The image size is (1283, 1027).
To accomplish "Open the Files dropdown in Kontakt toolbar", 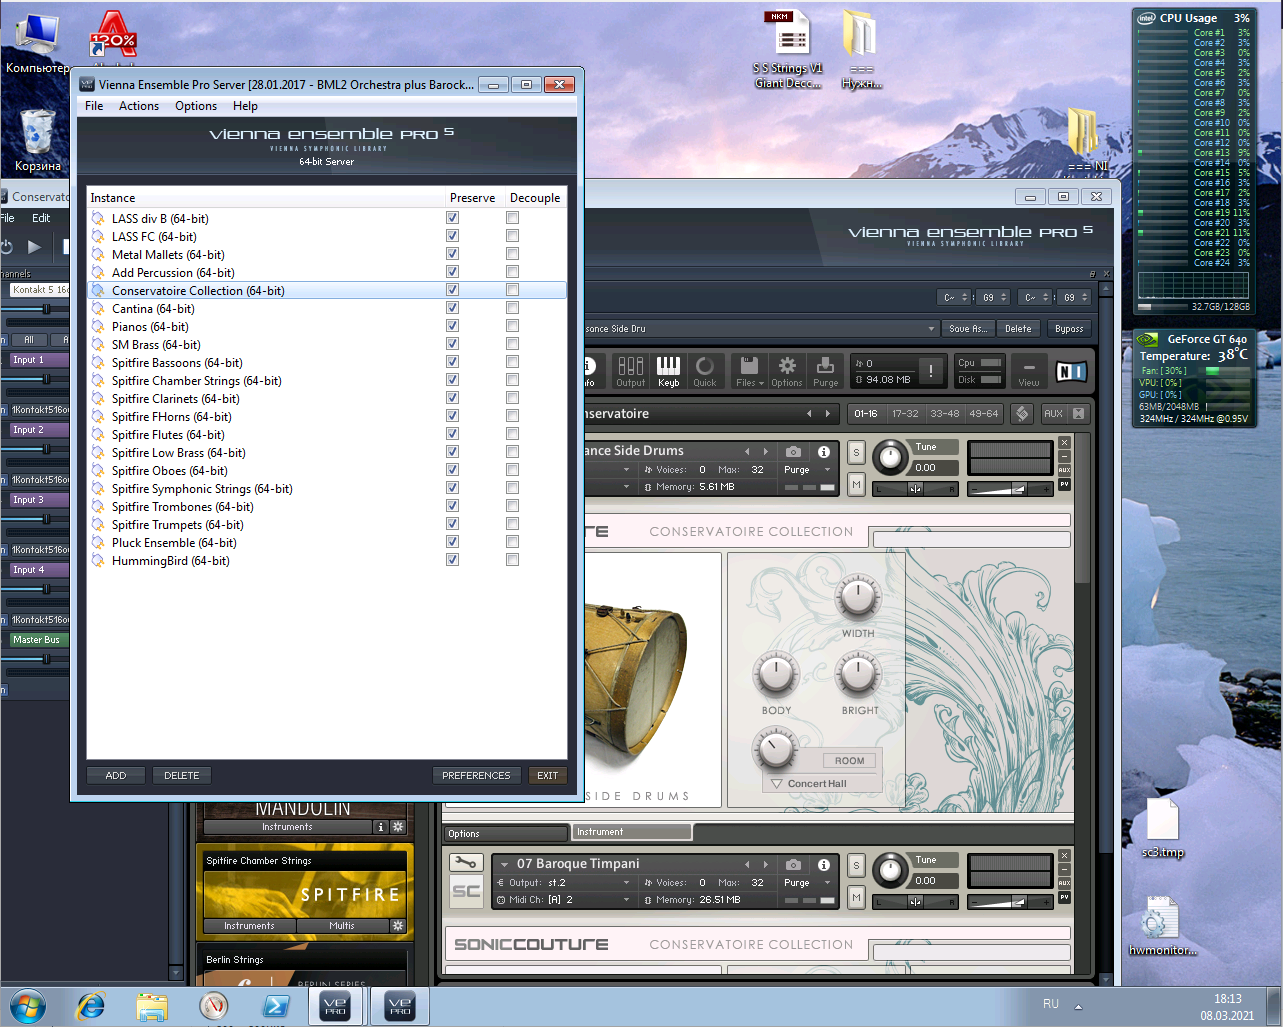I will pyautogui.click(x=749, y=371).
